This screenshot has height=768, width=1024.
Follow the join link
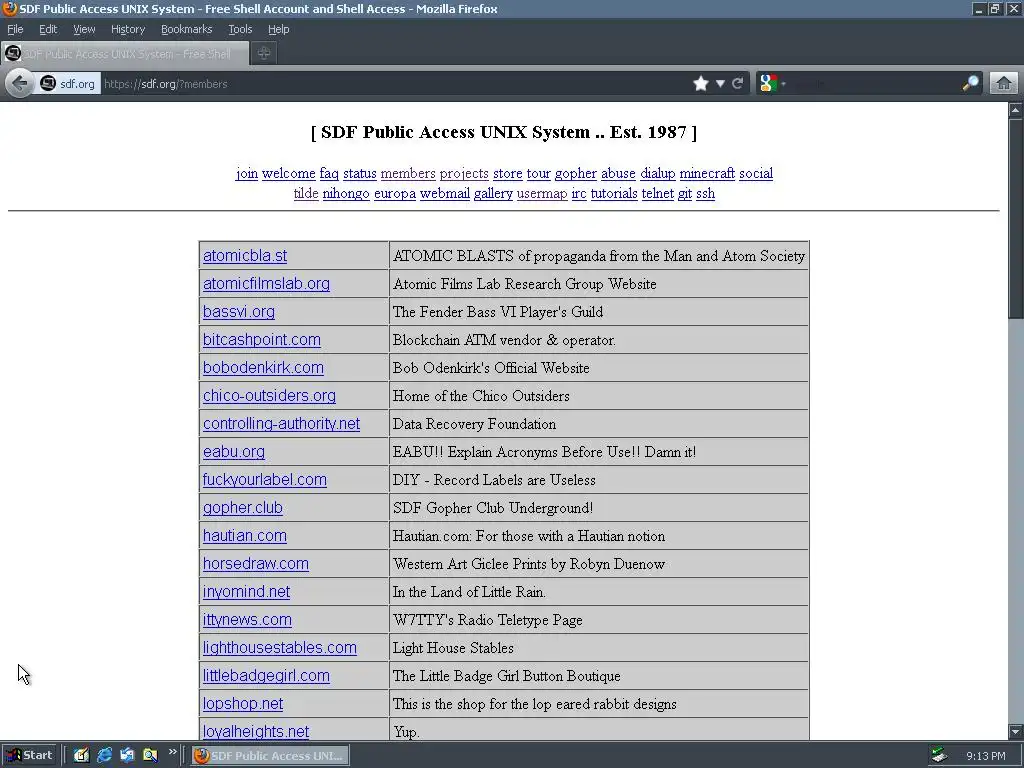pyautogui.click(x=247, y=174)
